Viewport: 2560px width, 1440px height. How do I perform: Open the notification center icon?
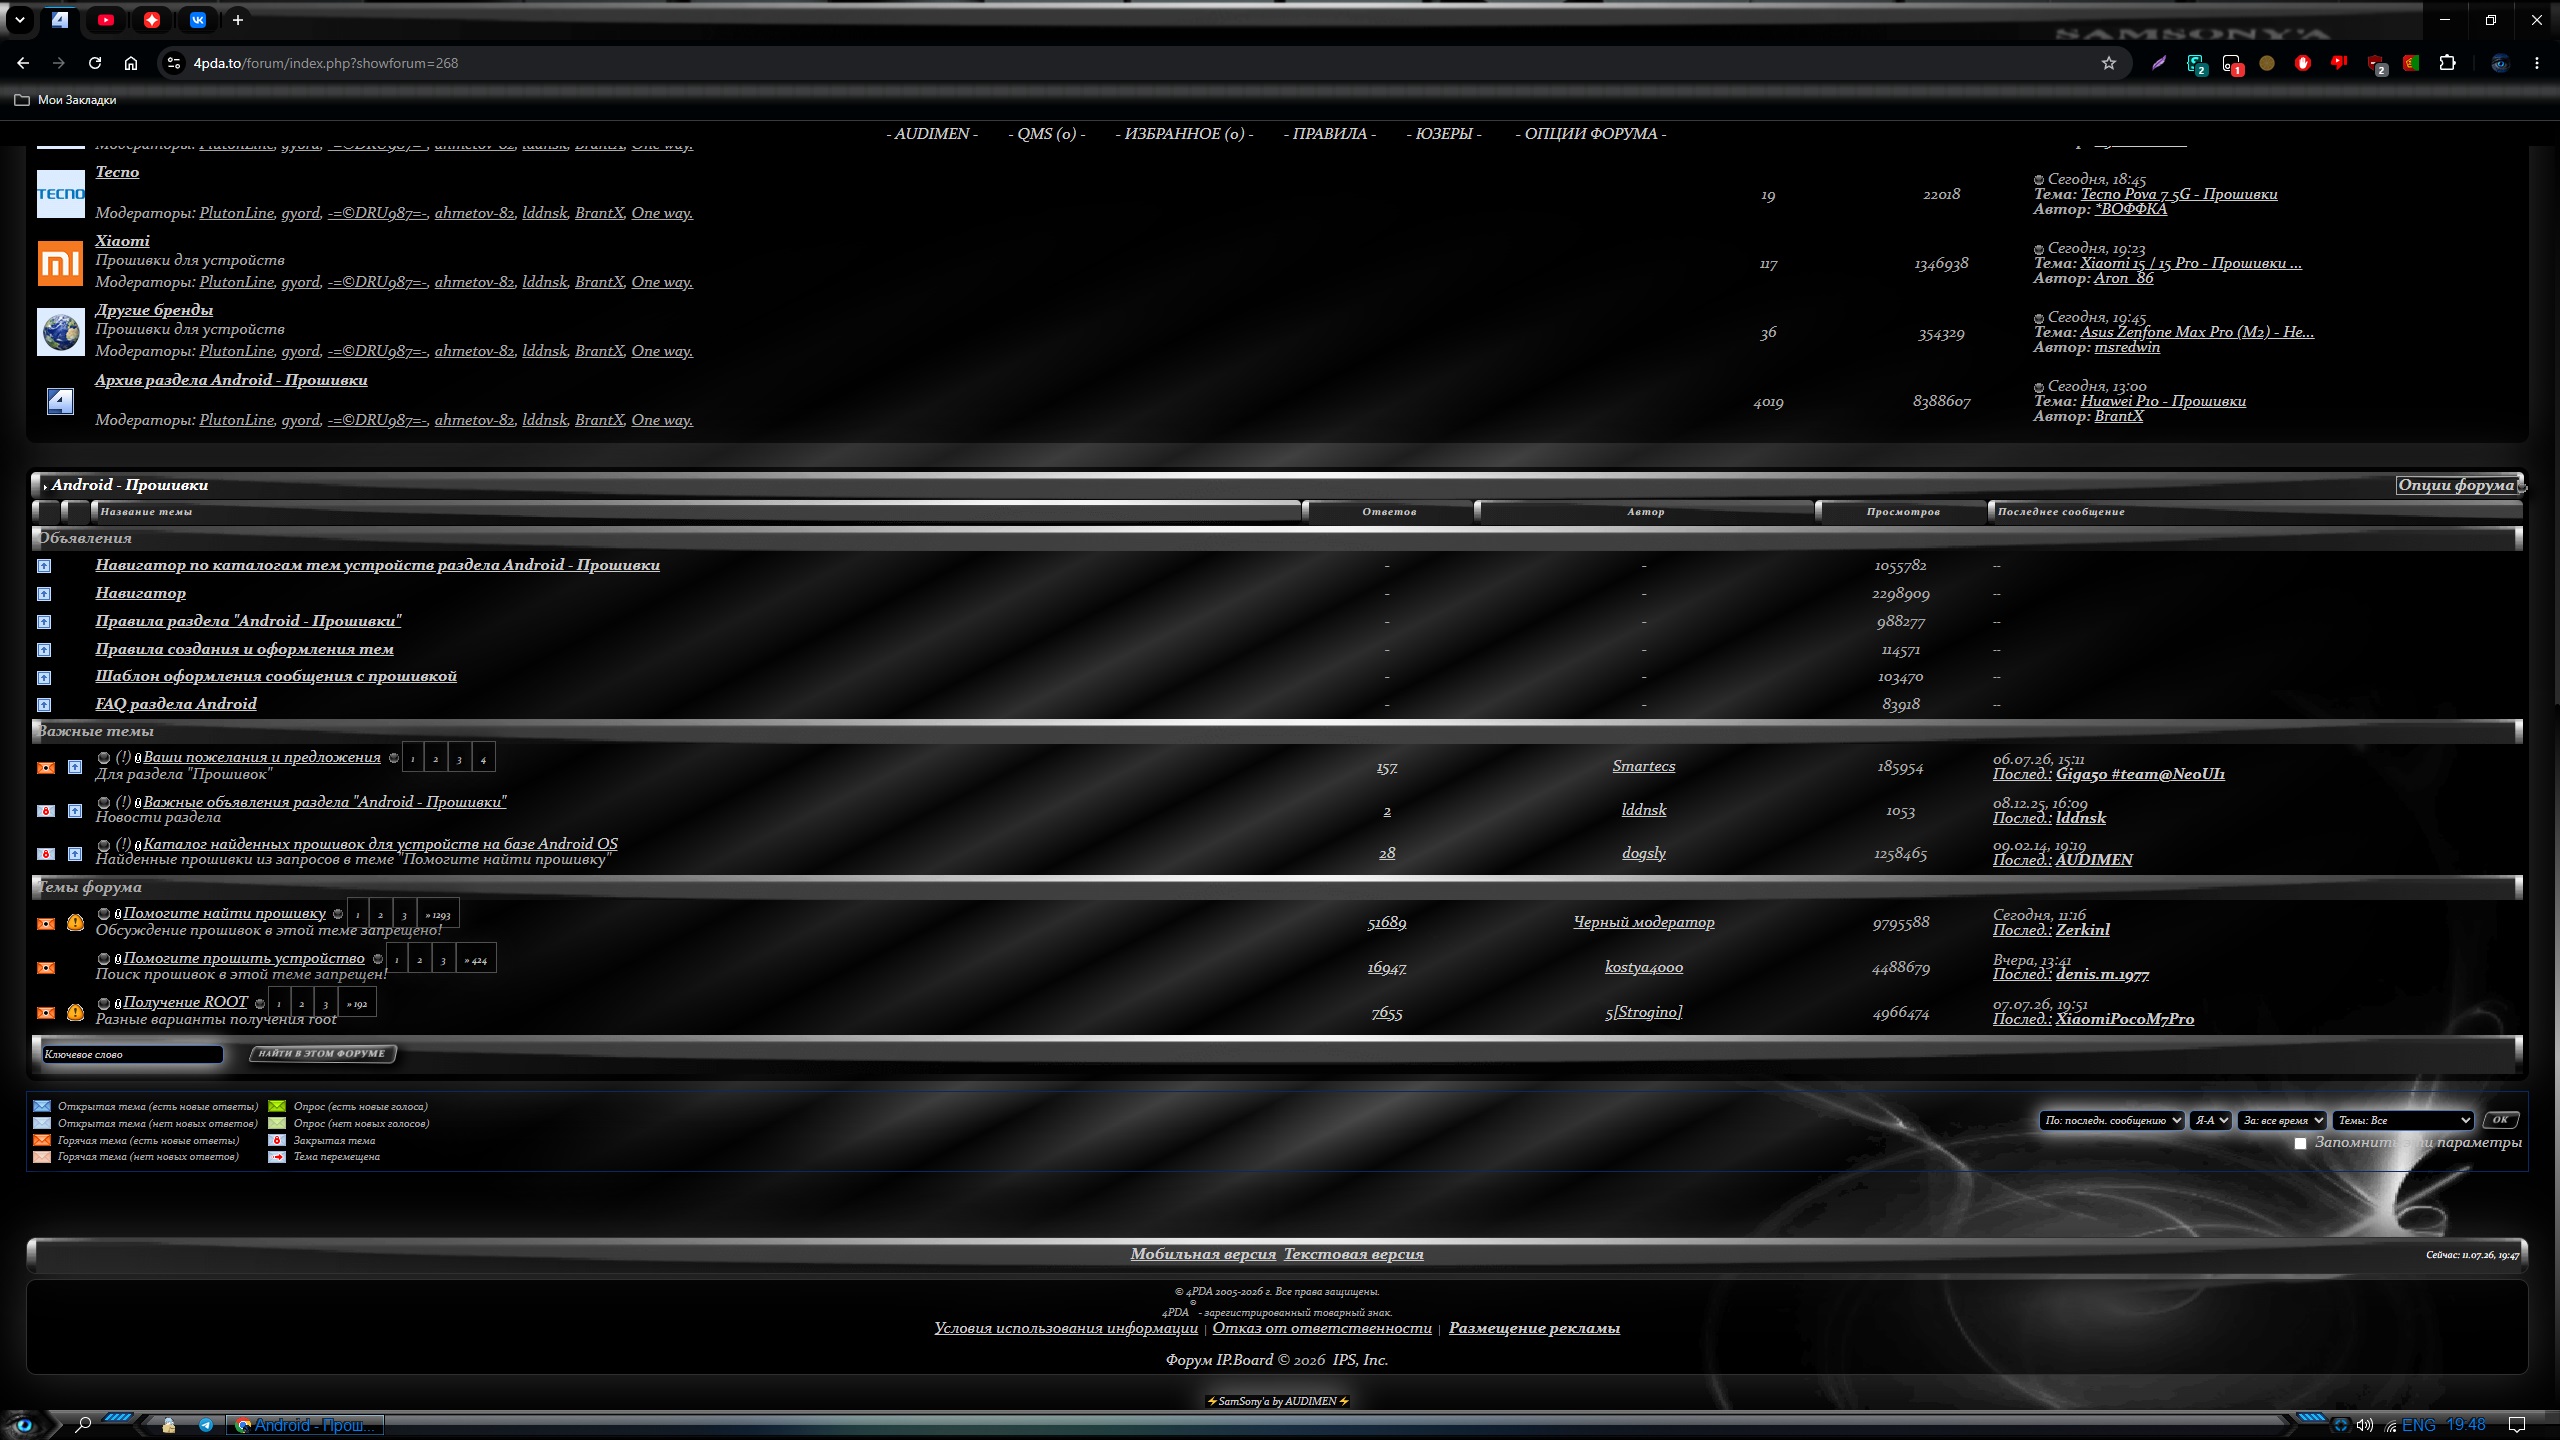pos(2518,1425)
